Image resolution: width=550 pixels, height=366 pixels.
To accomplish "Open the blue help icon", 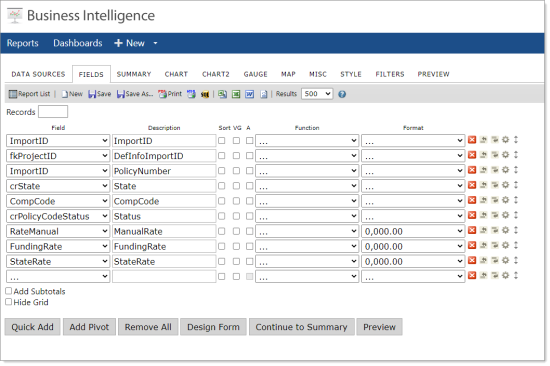I will [342, 94].
